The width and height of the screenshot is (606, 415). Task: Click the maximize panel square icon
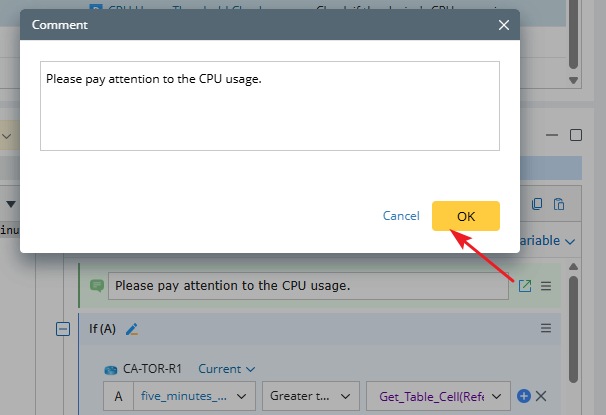[x=575, y=135]
